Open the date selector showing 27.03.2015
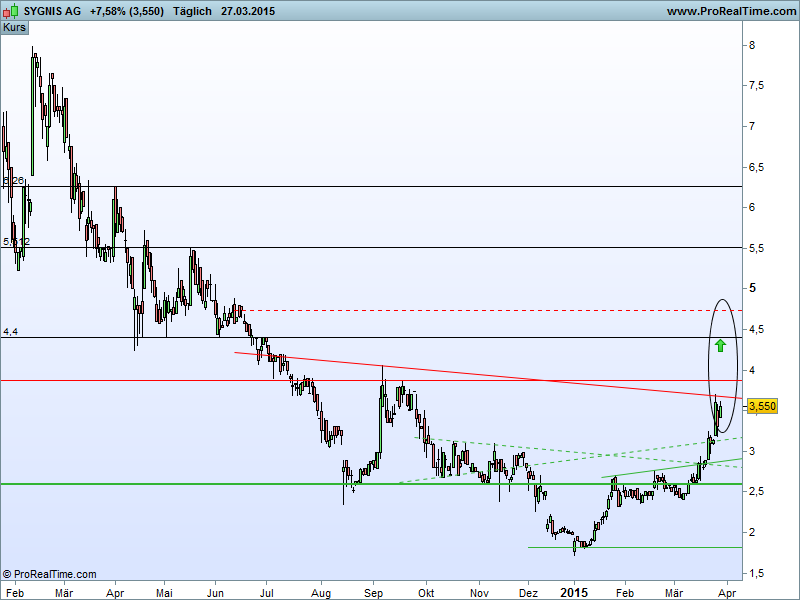Screen dimensions: 800x600 [247, 10]
